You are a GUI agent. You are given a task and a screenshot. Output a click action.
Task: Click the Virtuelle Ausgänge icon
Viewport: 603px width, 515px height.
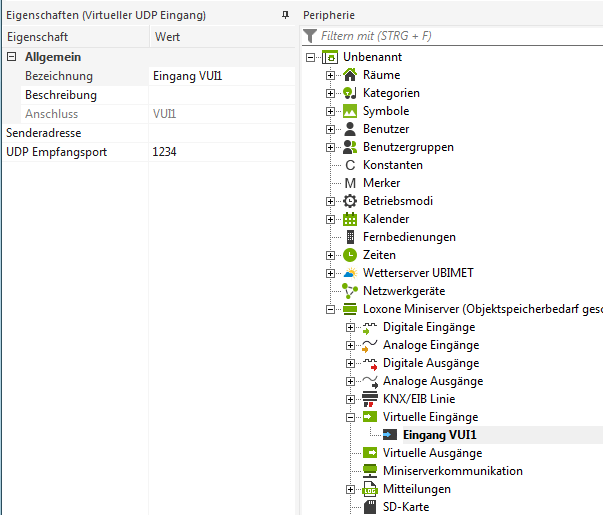click(x=370, y=453)
